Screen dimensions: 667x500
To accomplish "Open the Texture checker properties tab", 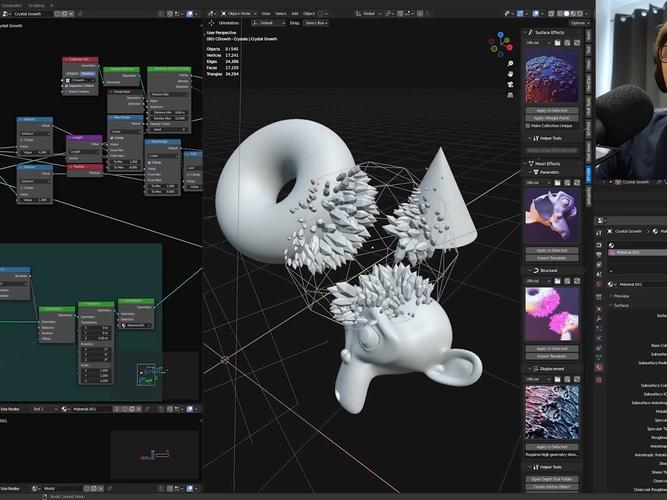I will click(599, 379).
